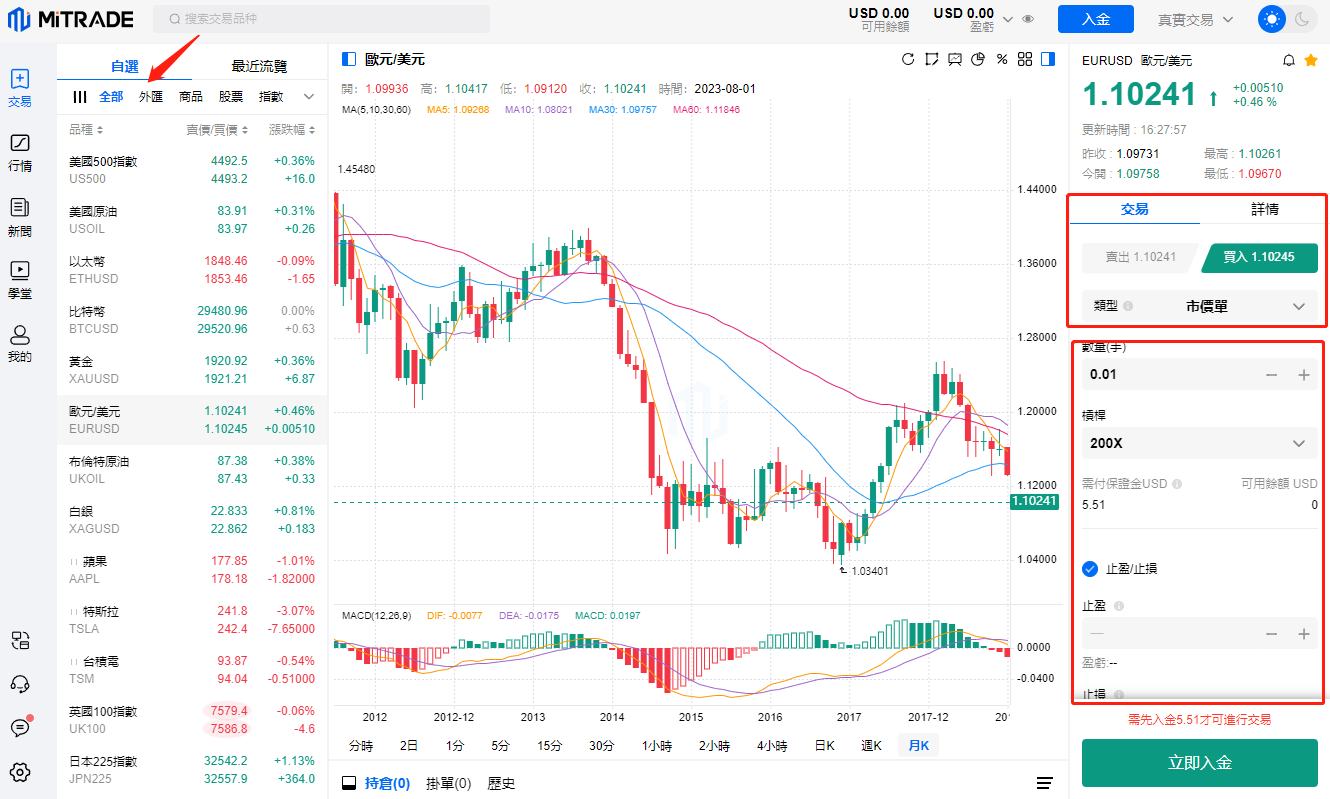The height and width of the screenshot is (799, 1330).
Task: Uncheck the 止盈/止損 checkbox
Action: pos(1091,569)
